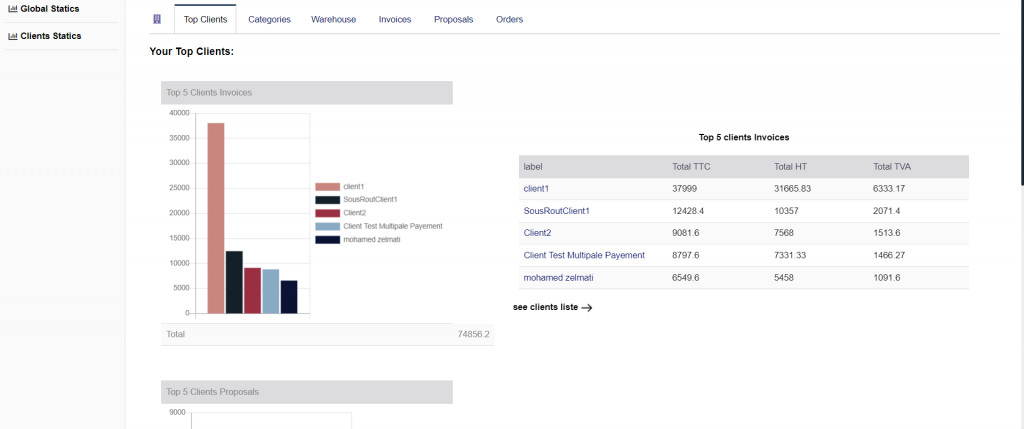This screenshot has height=429, width=1024.
Task: Click the tallest client1 bar in chart
Action: click(x=216, y=218)
